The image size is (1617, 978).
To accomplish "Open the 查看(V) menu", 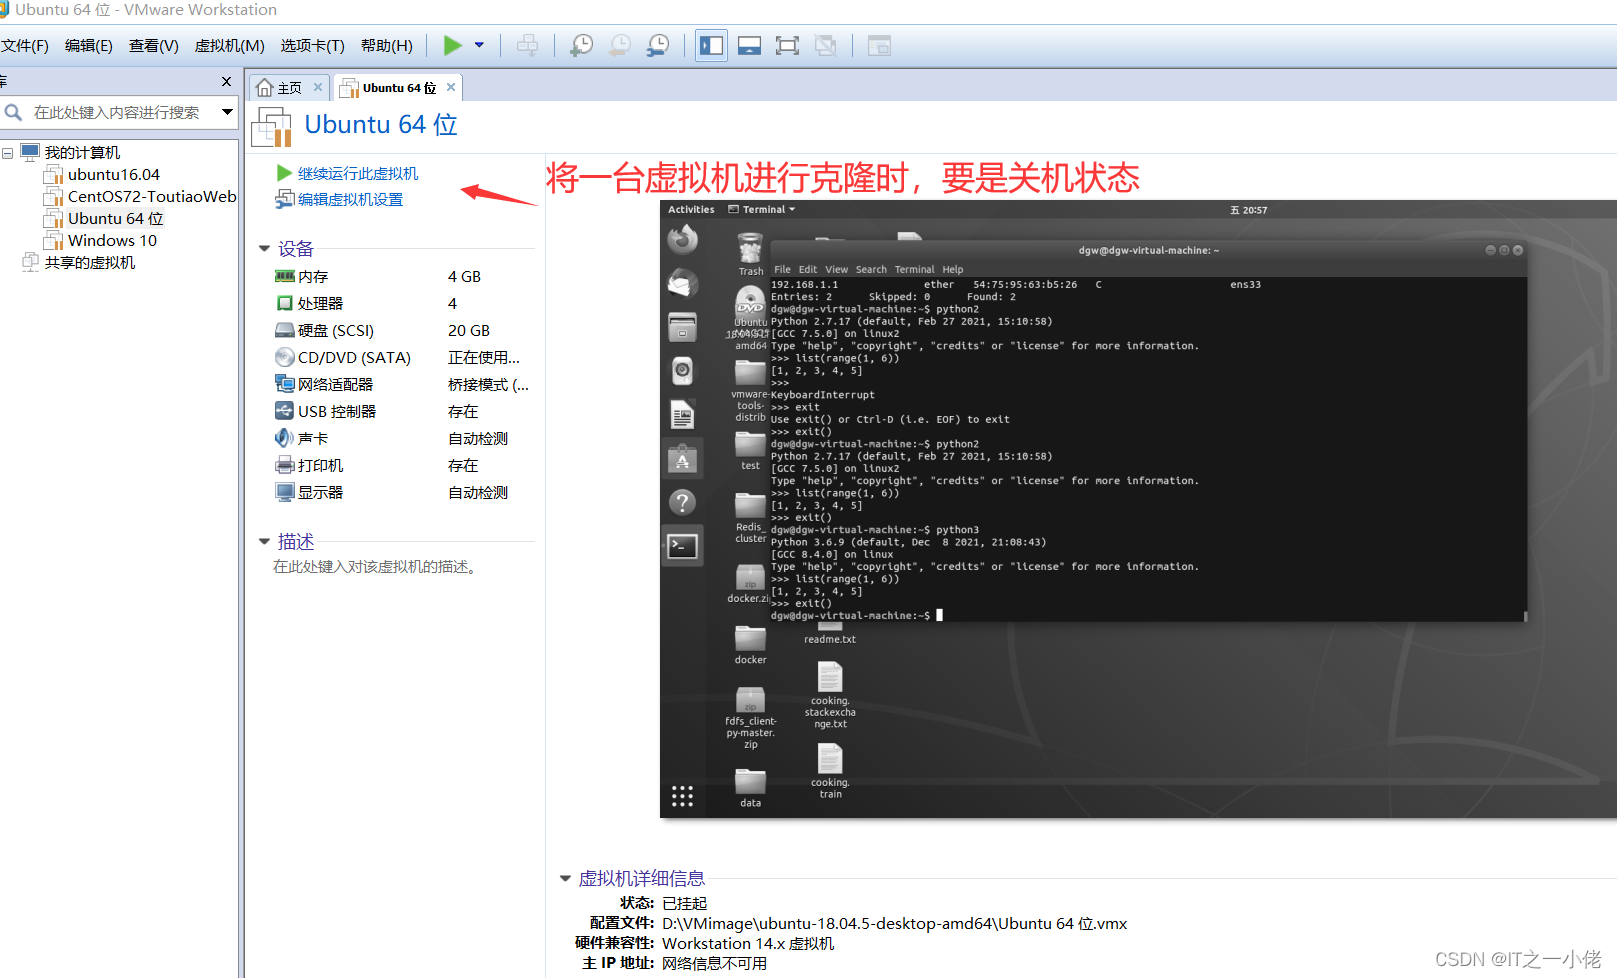I will point(154,45).
